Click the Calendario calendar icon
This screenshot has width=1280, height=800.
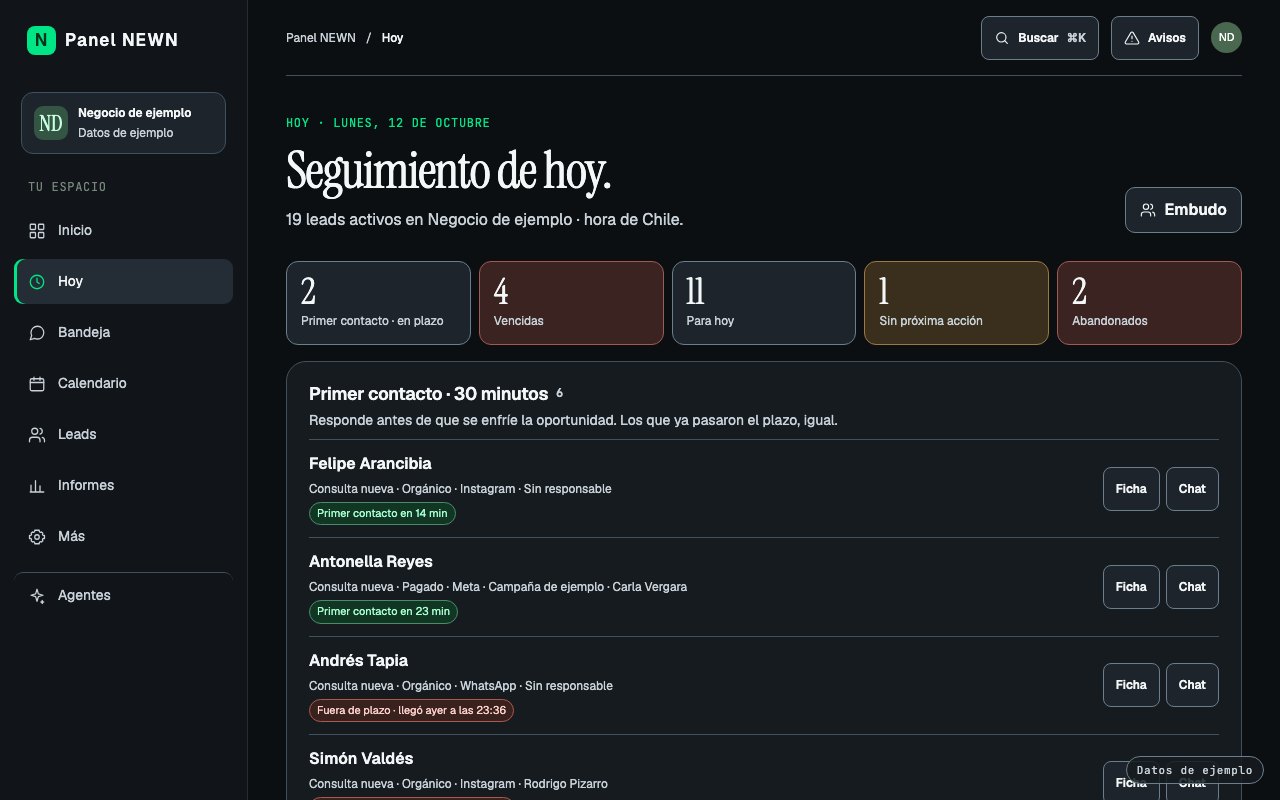pos(37,384)
